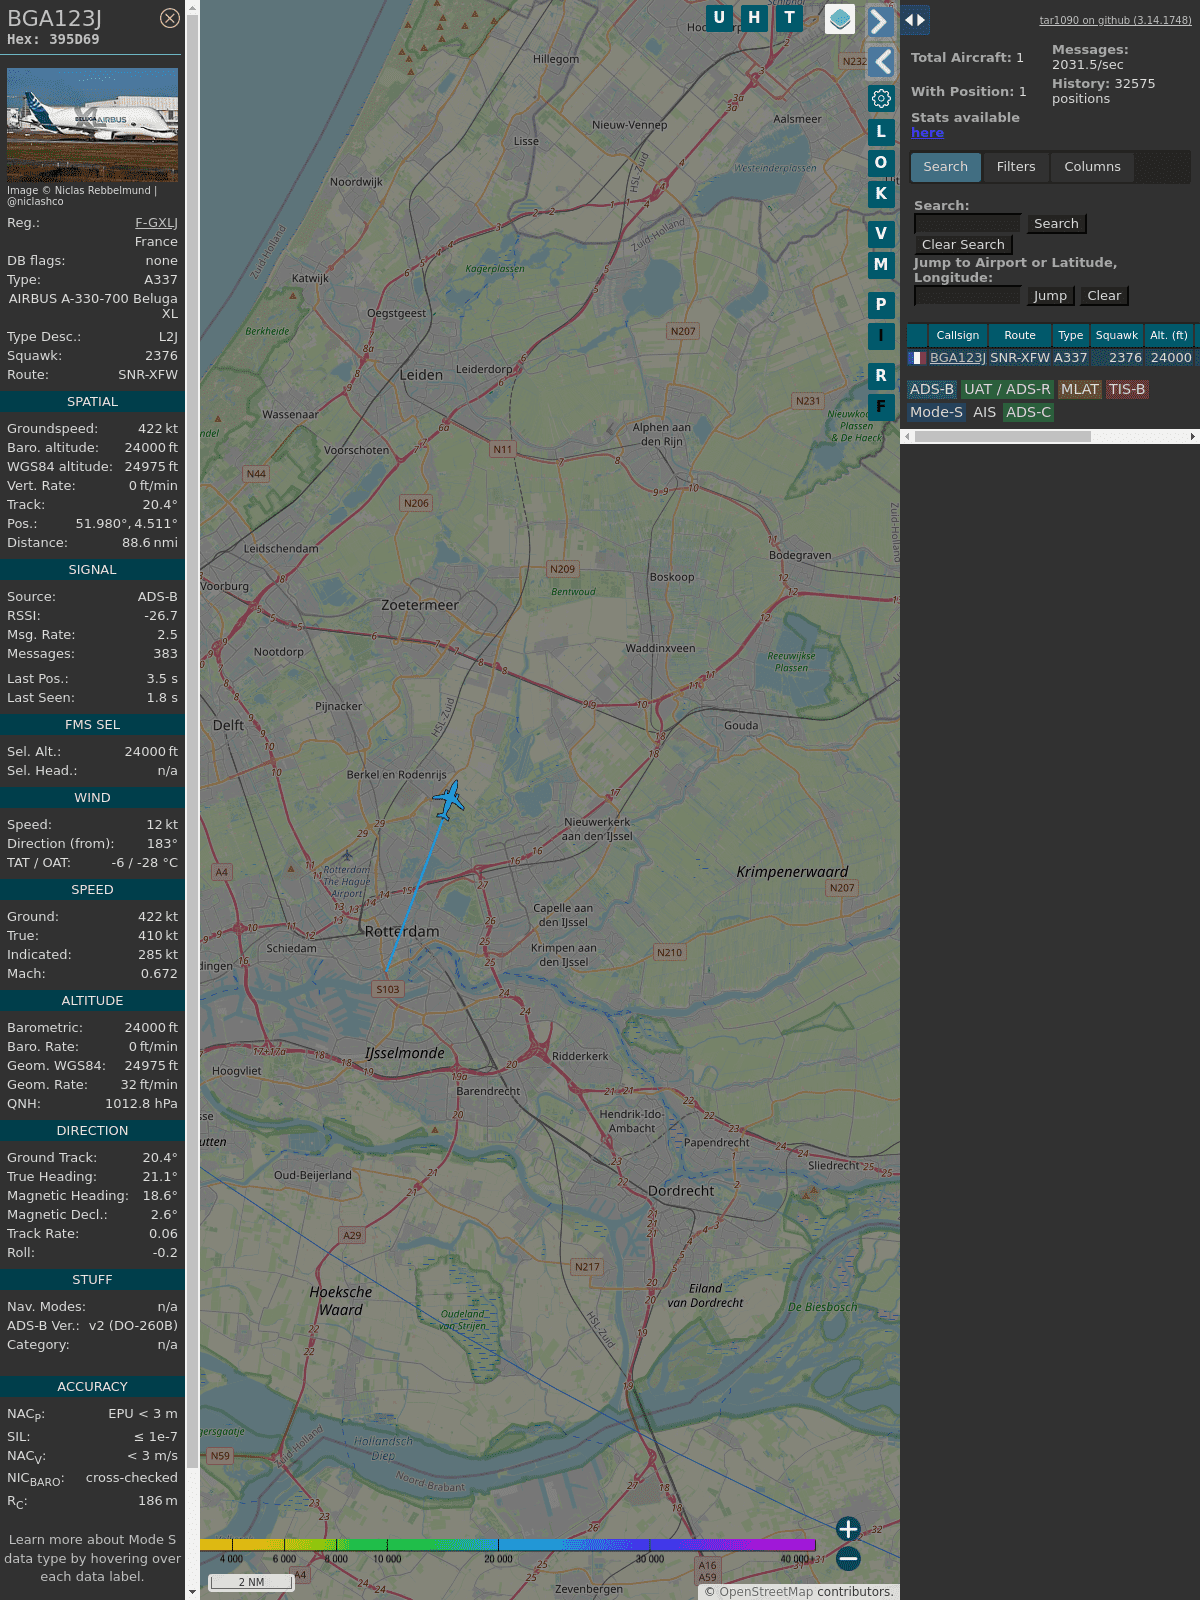This screenshot has width=1200, height=1600.
Task: Focus the Jump to Airport input field
Action: (x=967, y=296)
